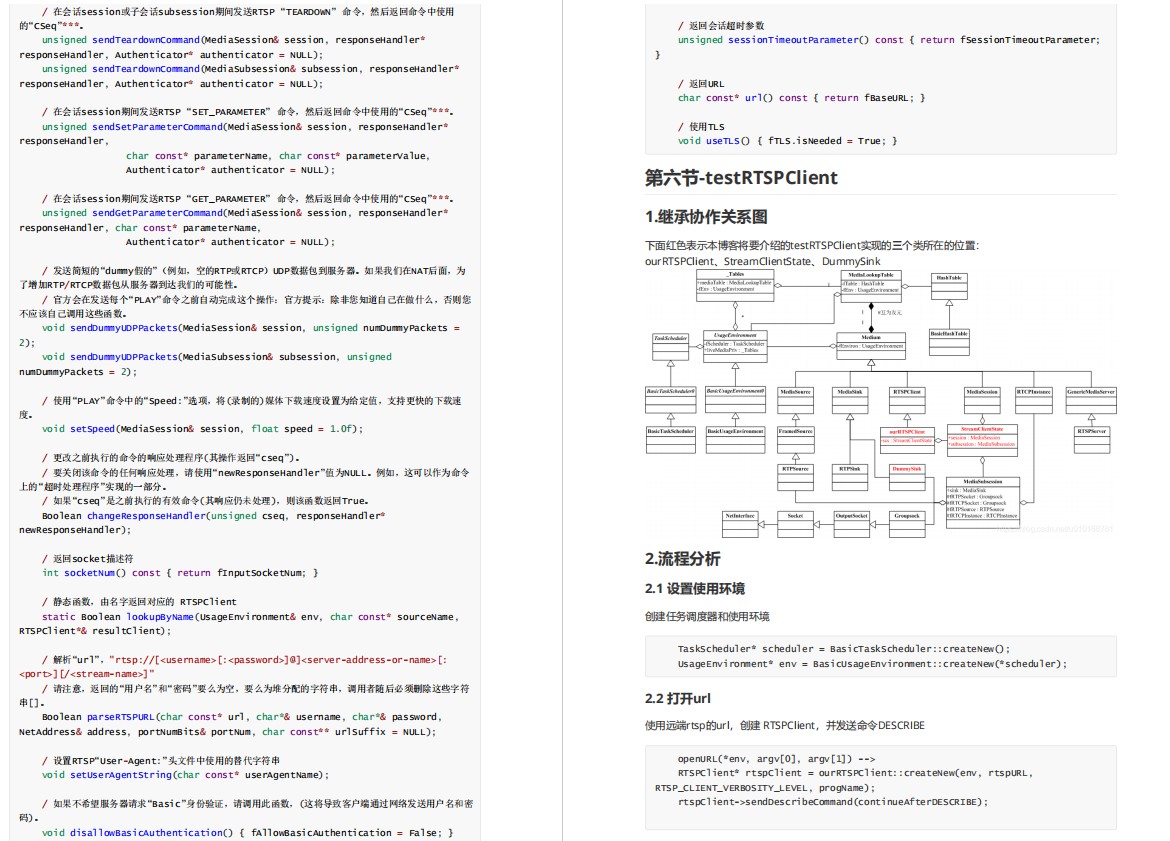1170x841 pixels.
Task: Click the "int socketNum() const" line
Action: pyautogui.click(x=180, y=573)
